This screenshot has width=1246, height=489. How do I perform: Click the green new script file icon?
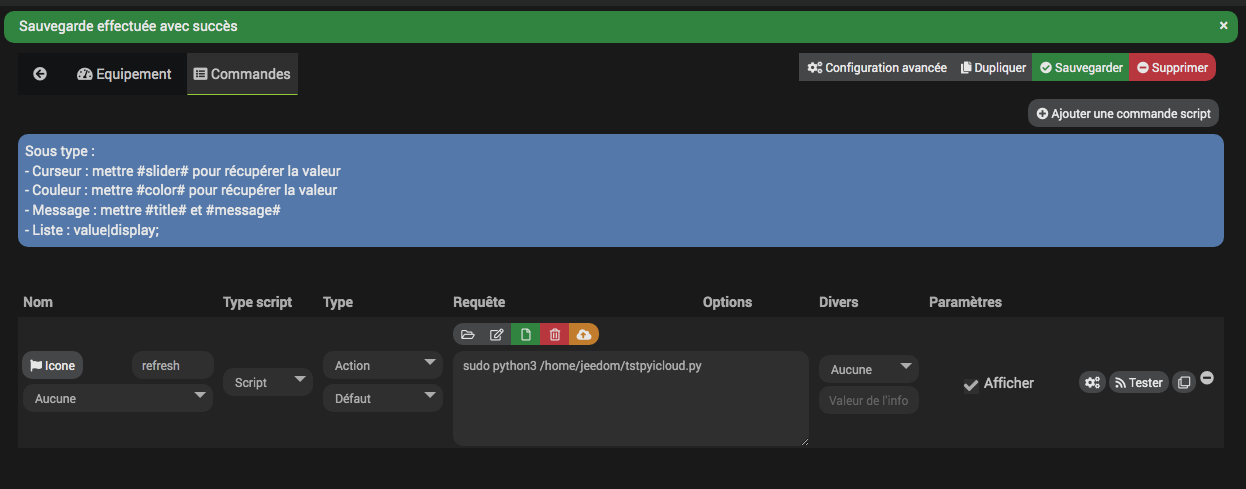[526, 334]
